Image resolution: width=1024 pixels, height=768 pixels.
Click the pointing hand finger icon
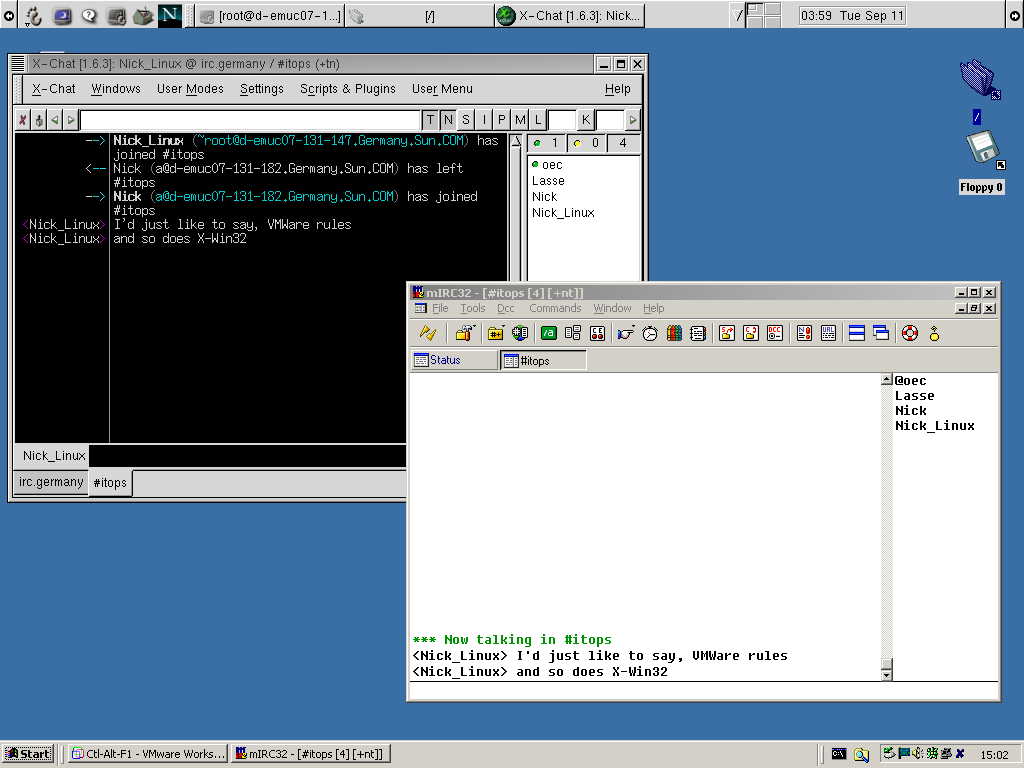tap(626, 333)
